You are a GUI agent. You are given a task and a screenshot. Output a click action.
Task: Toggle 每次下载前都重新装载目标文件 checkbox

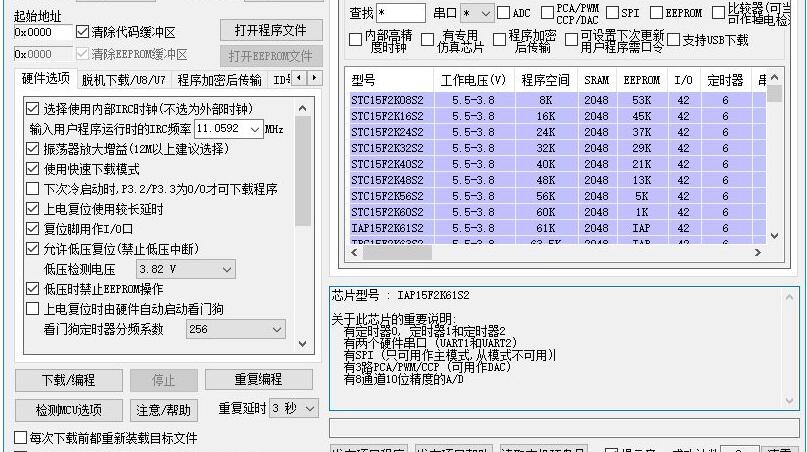(20, 438)
